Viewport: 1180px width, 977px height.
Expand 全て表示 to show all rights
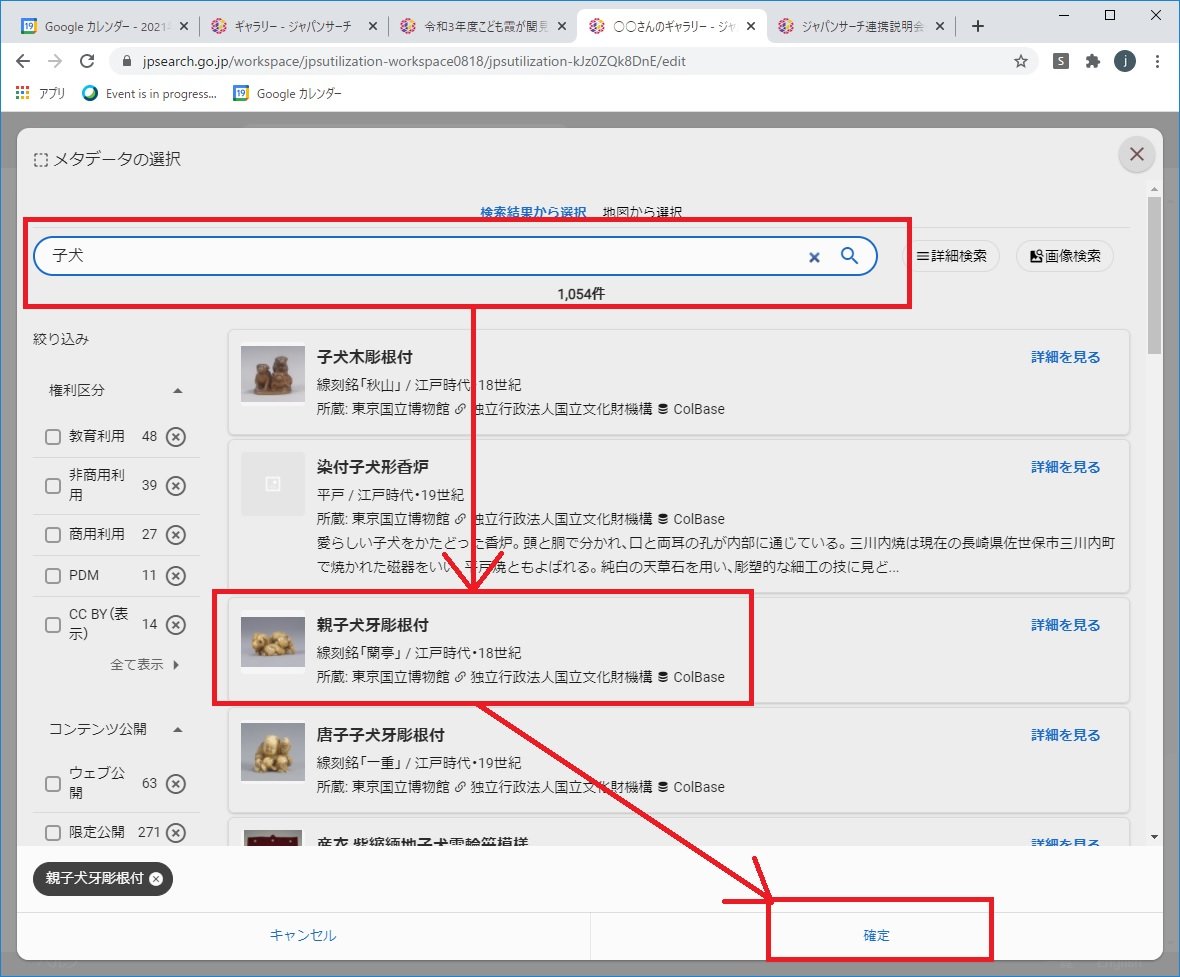pyautogui.click(x=144, y=664)
